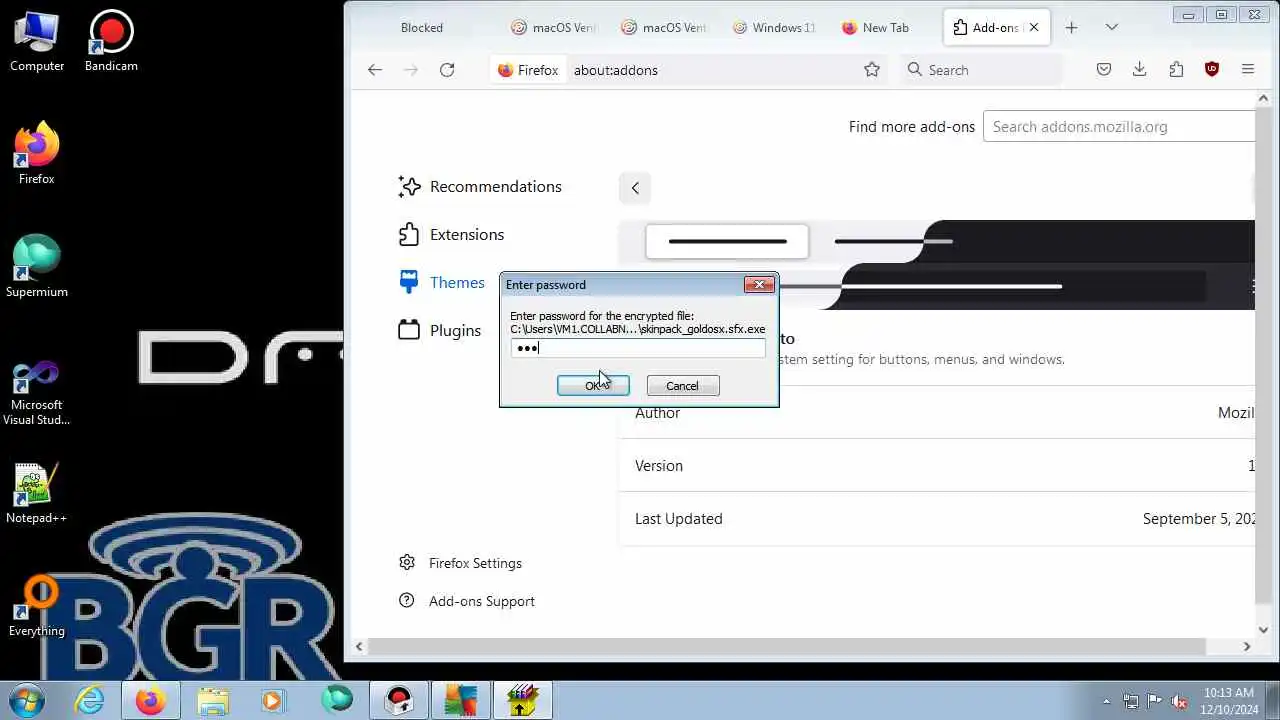Viewport: 1280px width, 720px height.
Task: Show hidden tray icons arrow
Action: [x=1106, y=701]
